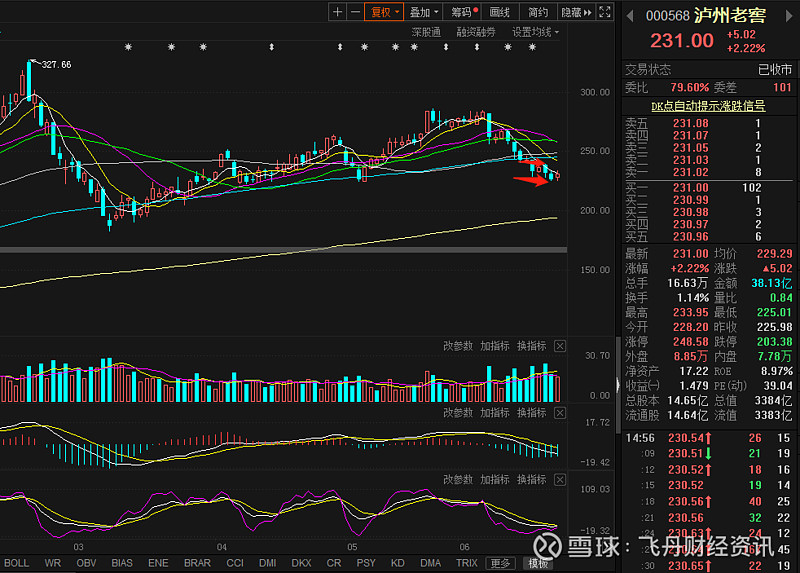
Task: Open the DK点自动提示涨跌信号 link
Action: (708, 106)
